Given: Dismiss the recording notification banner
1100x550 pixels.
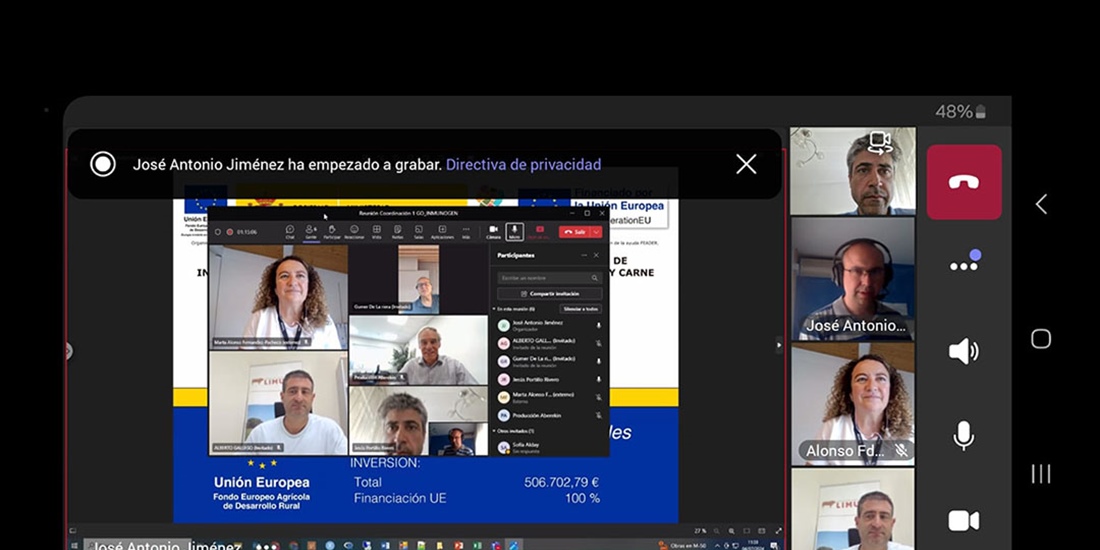Looking at the screenshot, I should click(x=746, y=164).
